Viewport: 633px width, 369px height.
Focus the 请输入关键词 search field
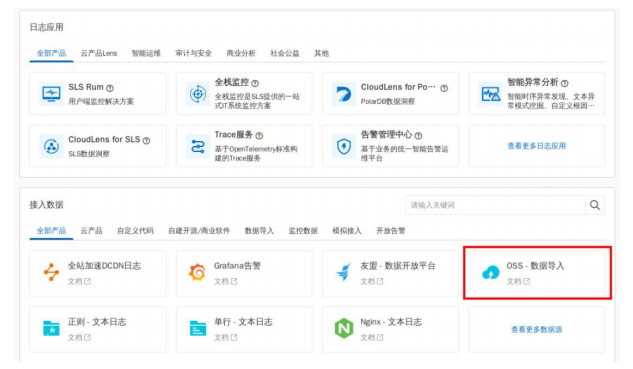coord(495,205)
